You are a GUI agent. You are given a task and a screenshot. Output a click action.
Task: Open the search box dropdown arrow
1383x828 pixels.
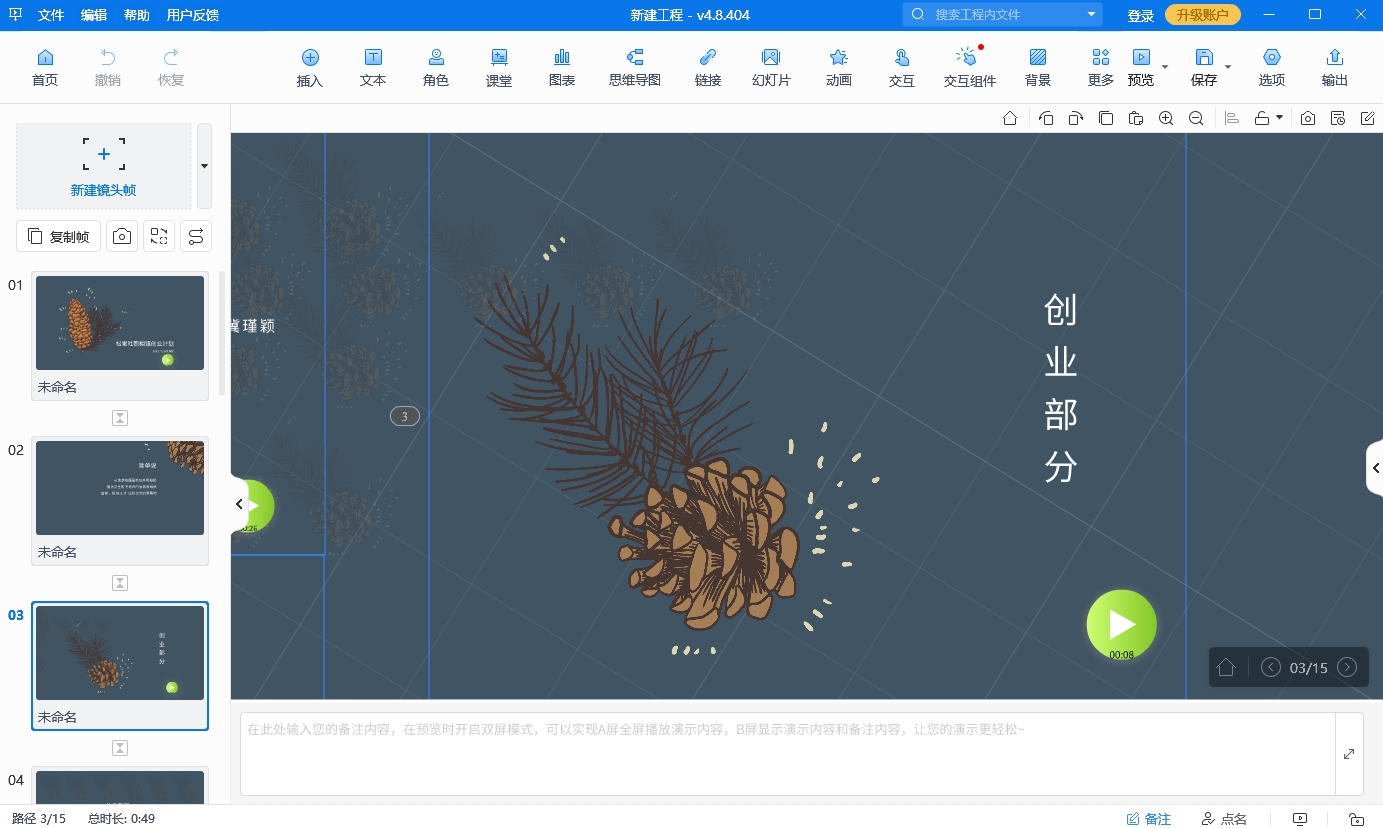1091,15
